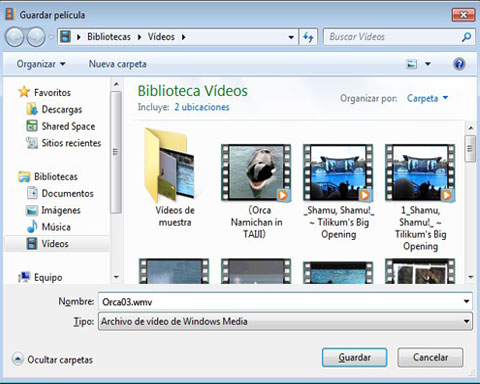Click the Bibliotecas folder icon
This screenshot has width=480, height=384.
tap(24, 176)
